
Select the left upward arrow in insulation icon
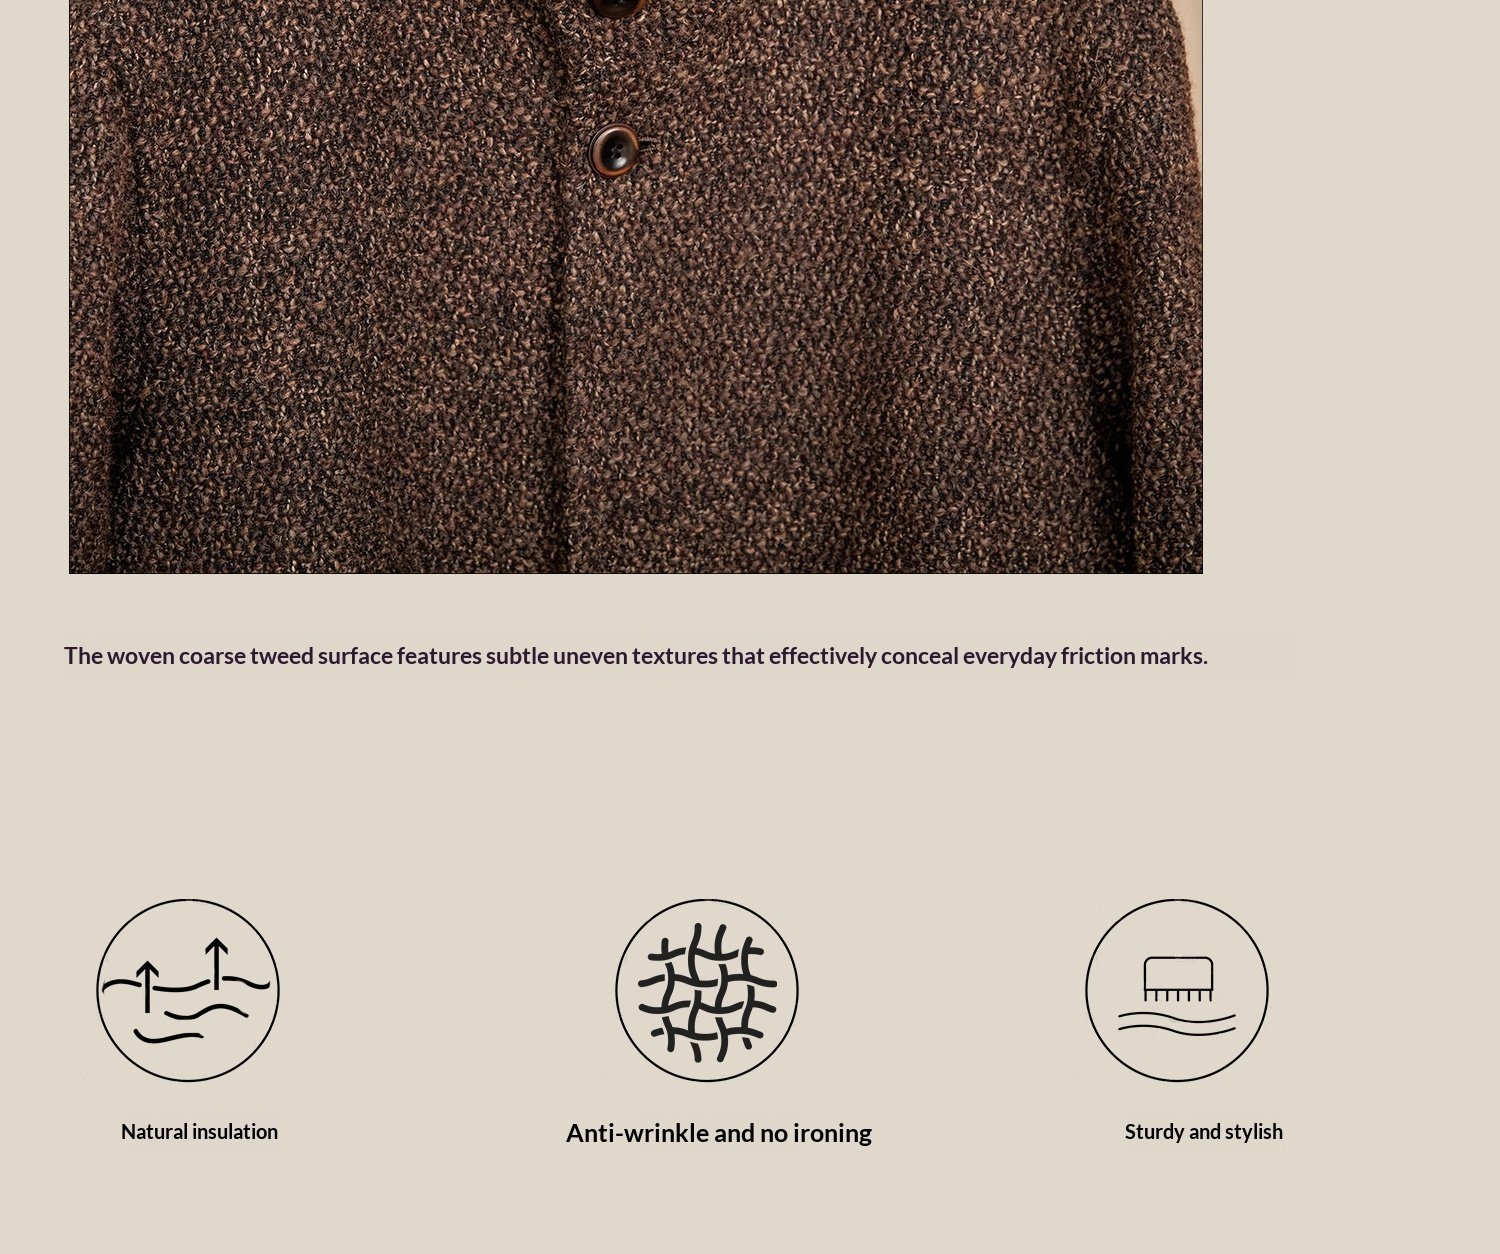(147, 987)
